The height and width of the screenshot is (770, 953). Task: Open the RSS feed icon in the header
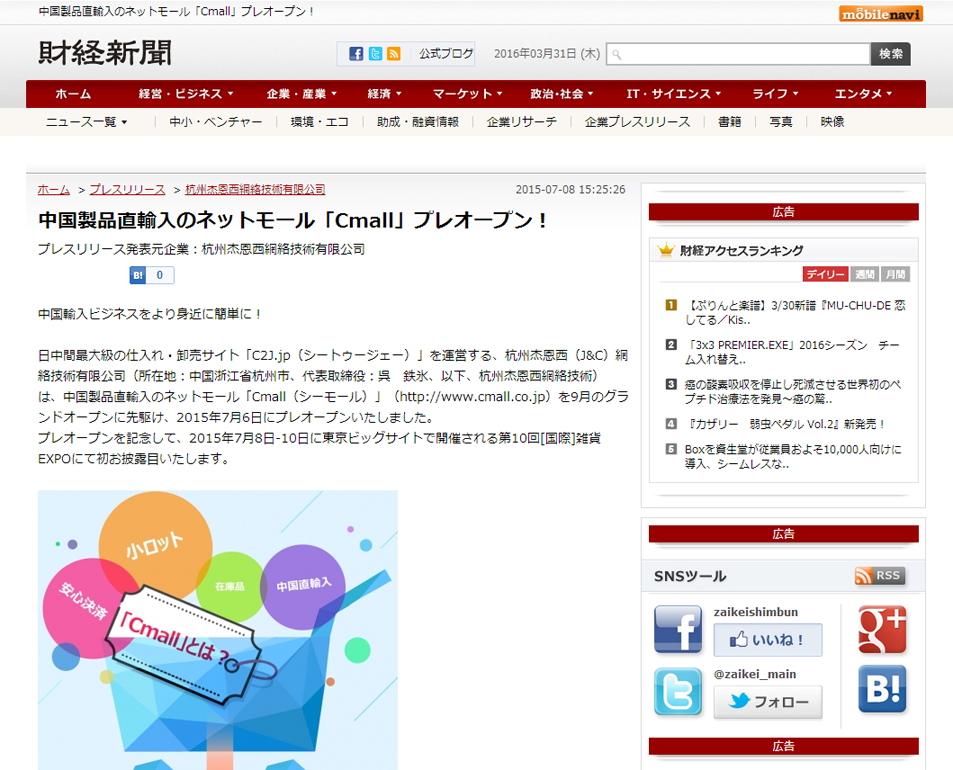coord(394,54)
